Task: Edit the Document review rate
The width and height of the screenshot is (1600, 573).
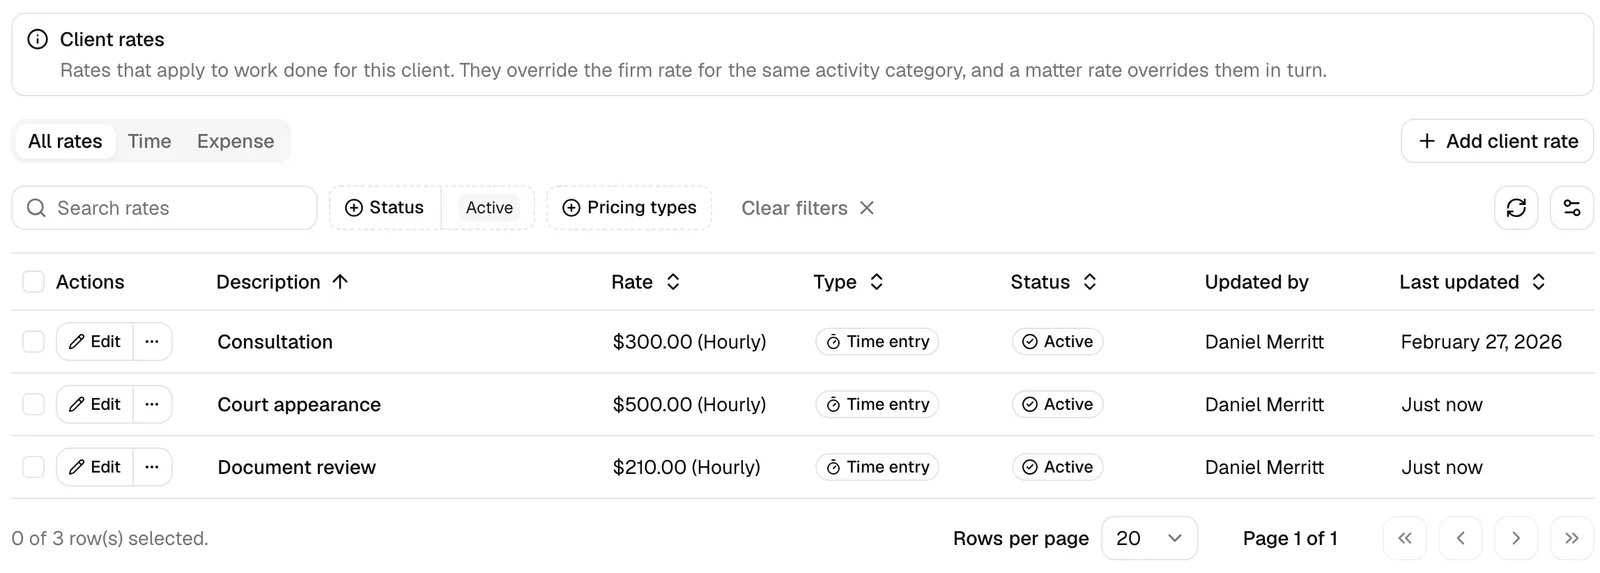Action: coord(95,467)
